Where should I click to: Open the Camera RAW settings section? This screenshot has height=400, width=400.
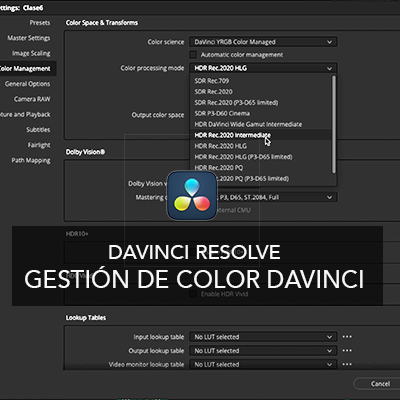(32, 99)
